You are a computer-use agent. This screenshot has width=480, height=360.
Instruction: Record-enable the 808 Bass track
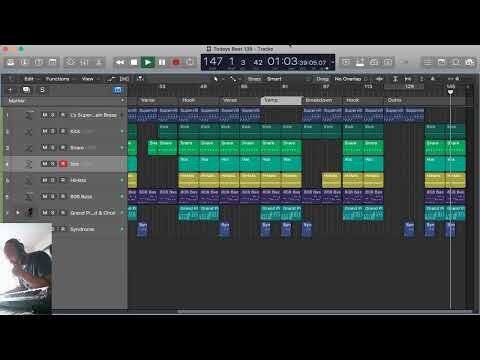(63, 196)
